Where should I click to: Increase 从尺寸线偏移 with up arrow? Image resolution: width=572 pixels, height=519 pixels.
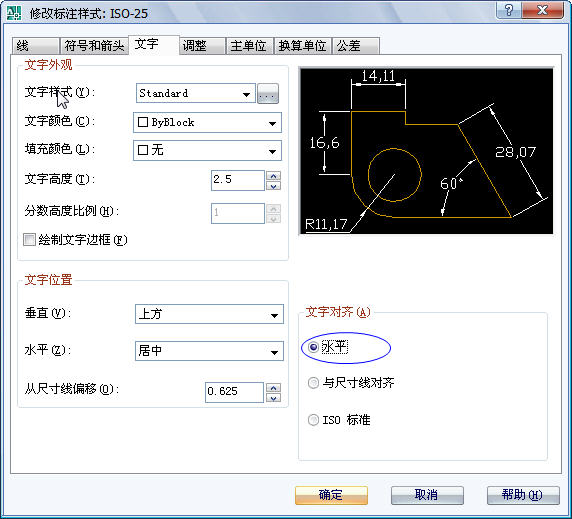point(274,387)
